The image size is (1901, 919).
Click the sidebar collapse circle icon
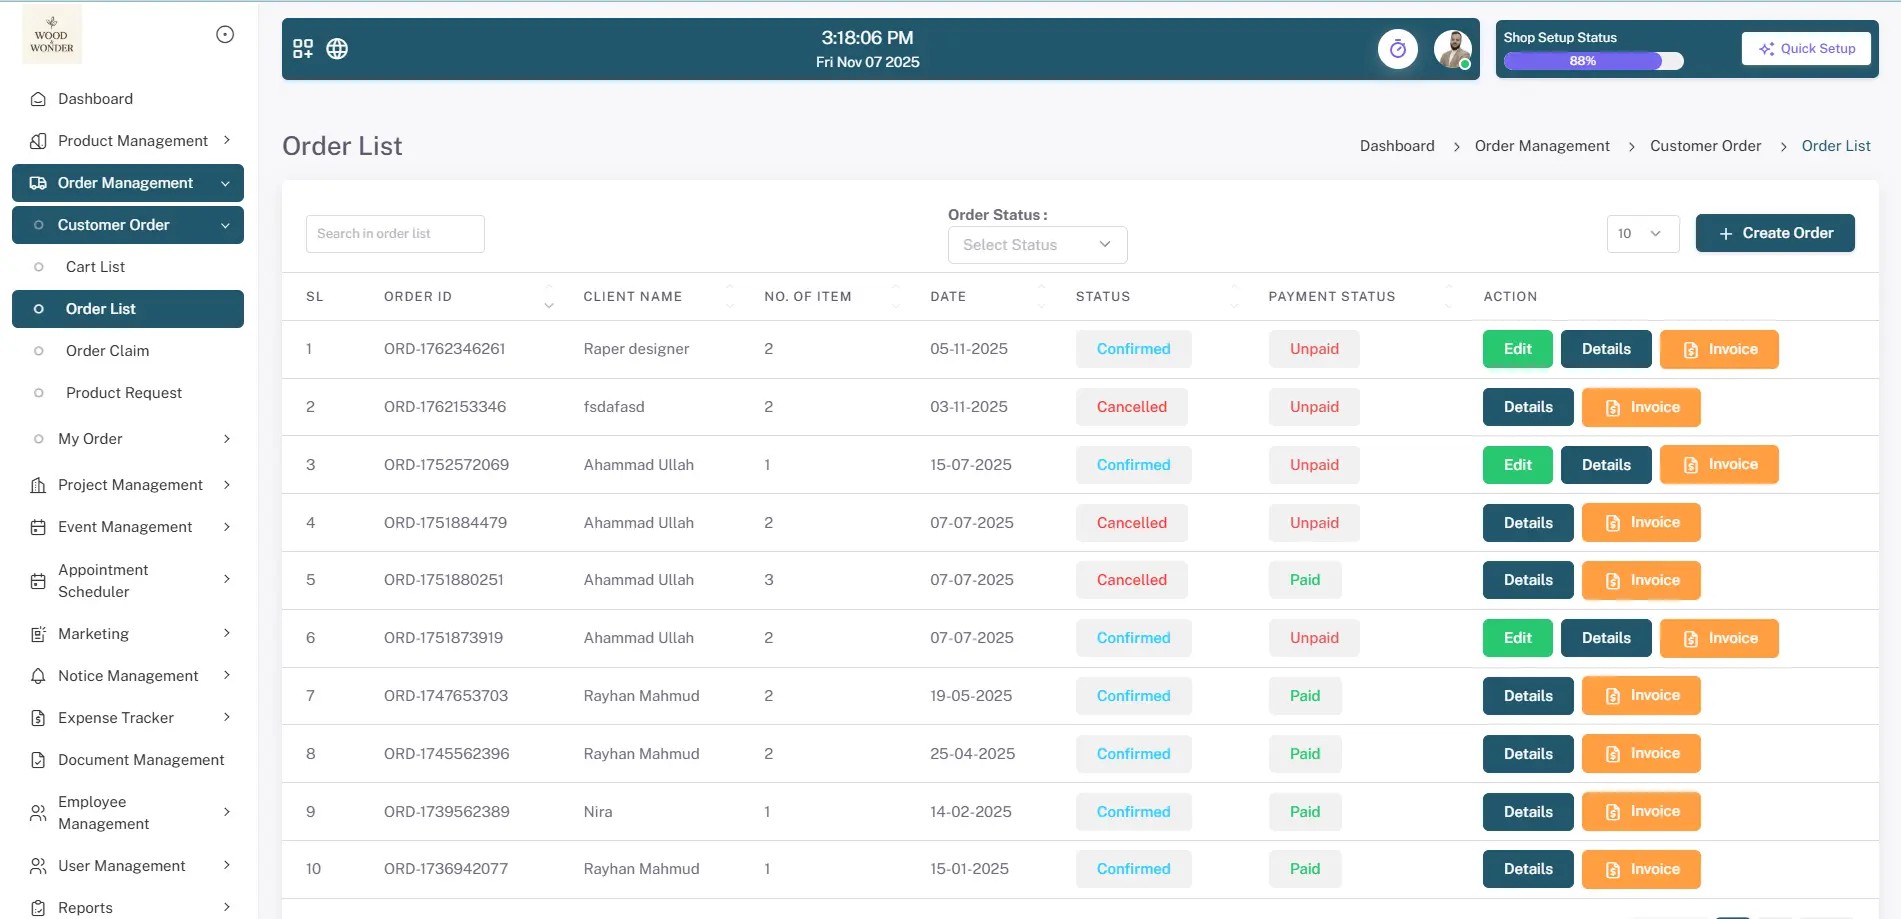(x=224, y=33)
